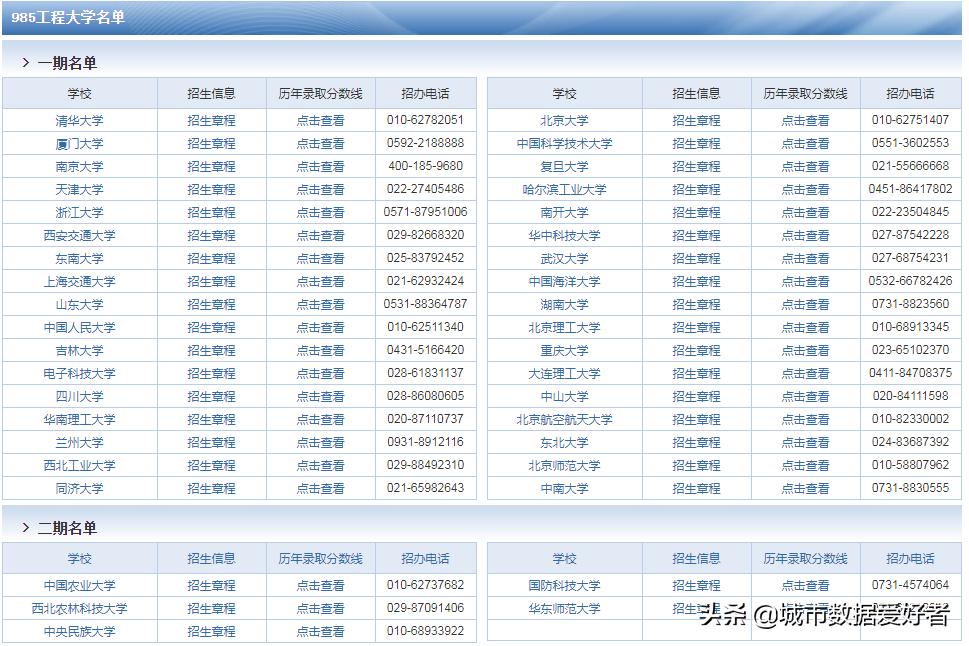Screen dimensions: 969x646
Task: Open 上海交通大学 school link
Action: click(80, 281)
